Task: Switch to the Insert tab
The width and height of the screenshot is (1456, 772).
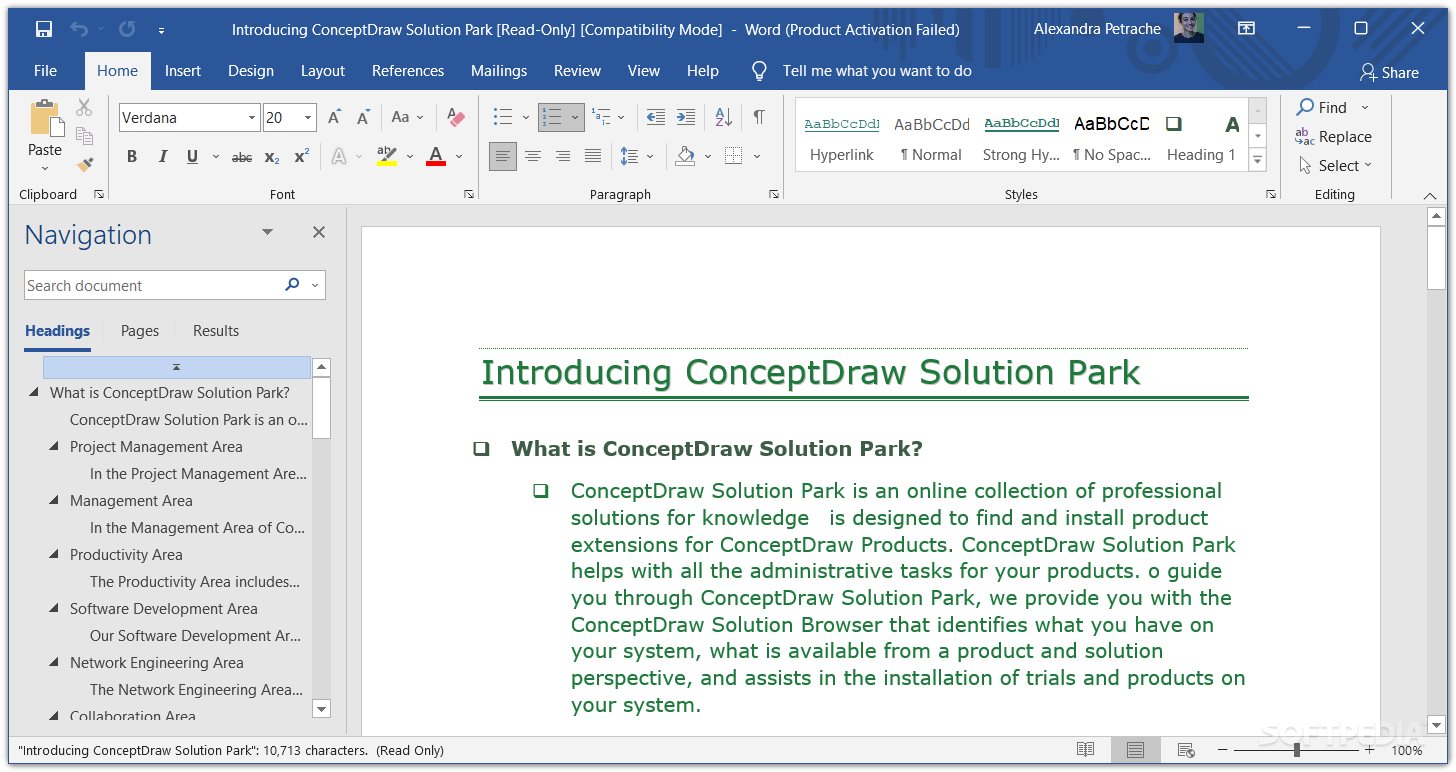Action: coord(183,71)
